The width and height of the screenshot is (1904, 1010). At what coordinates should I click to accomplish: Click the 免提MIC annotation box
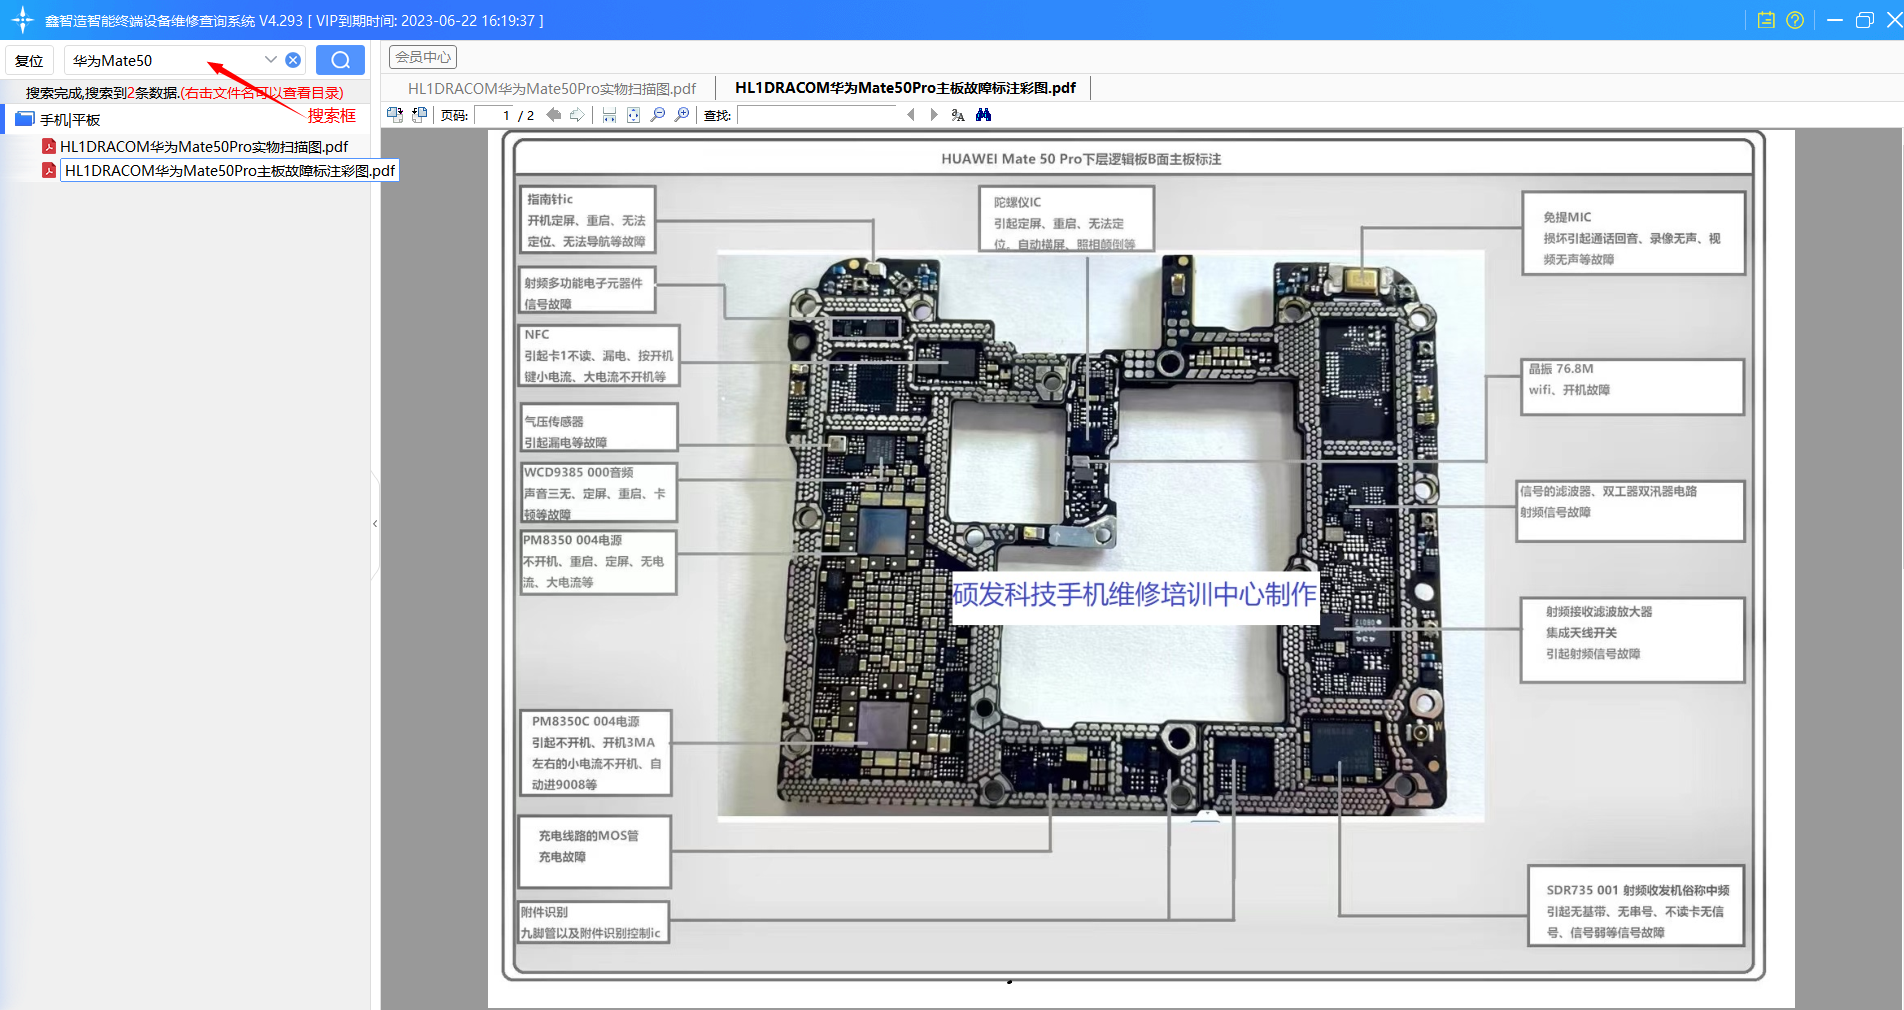[x=1633, y=233]
